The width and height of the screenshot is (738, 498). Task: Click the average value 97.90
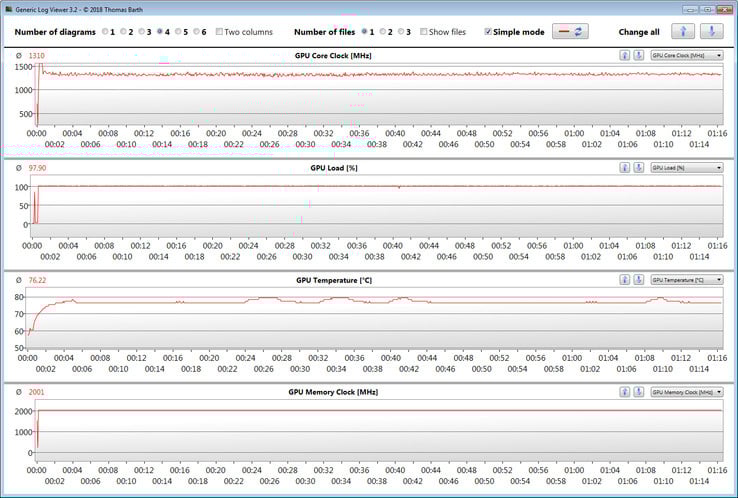click(x=37, y=168)
